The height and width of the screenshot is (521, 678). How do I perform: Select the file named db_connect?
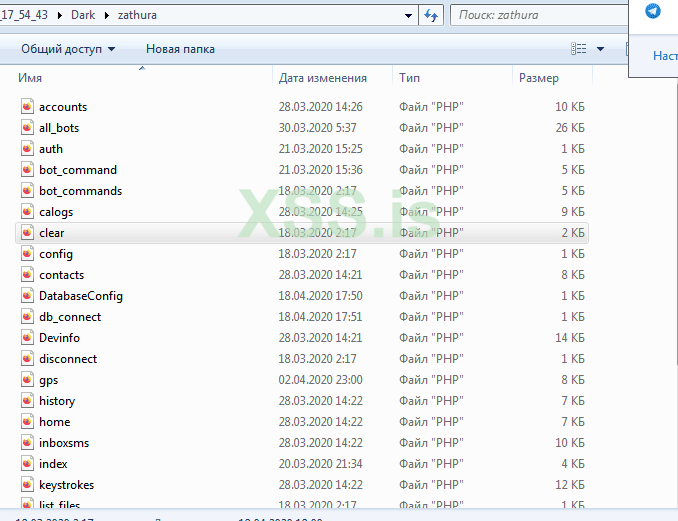pyautogui.click(x=70, y=317)
